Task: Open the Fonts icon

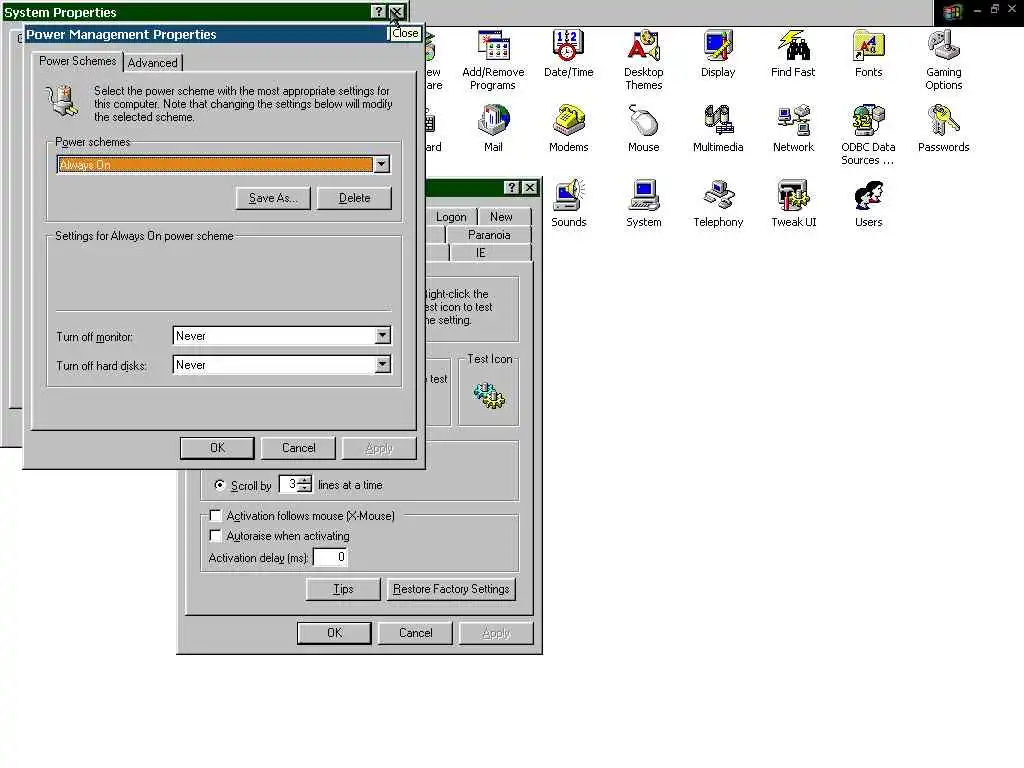Action: [x=868, y=54]
